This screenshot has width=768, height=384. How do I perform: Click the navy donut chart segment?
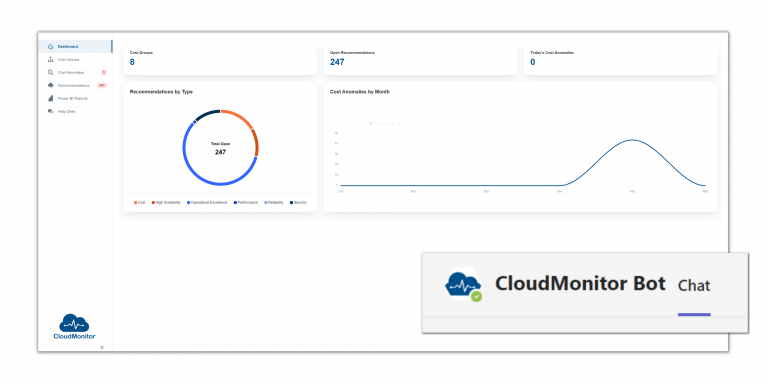(207, 114)
